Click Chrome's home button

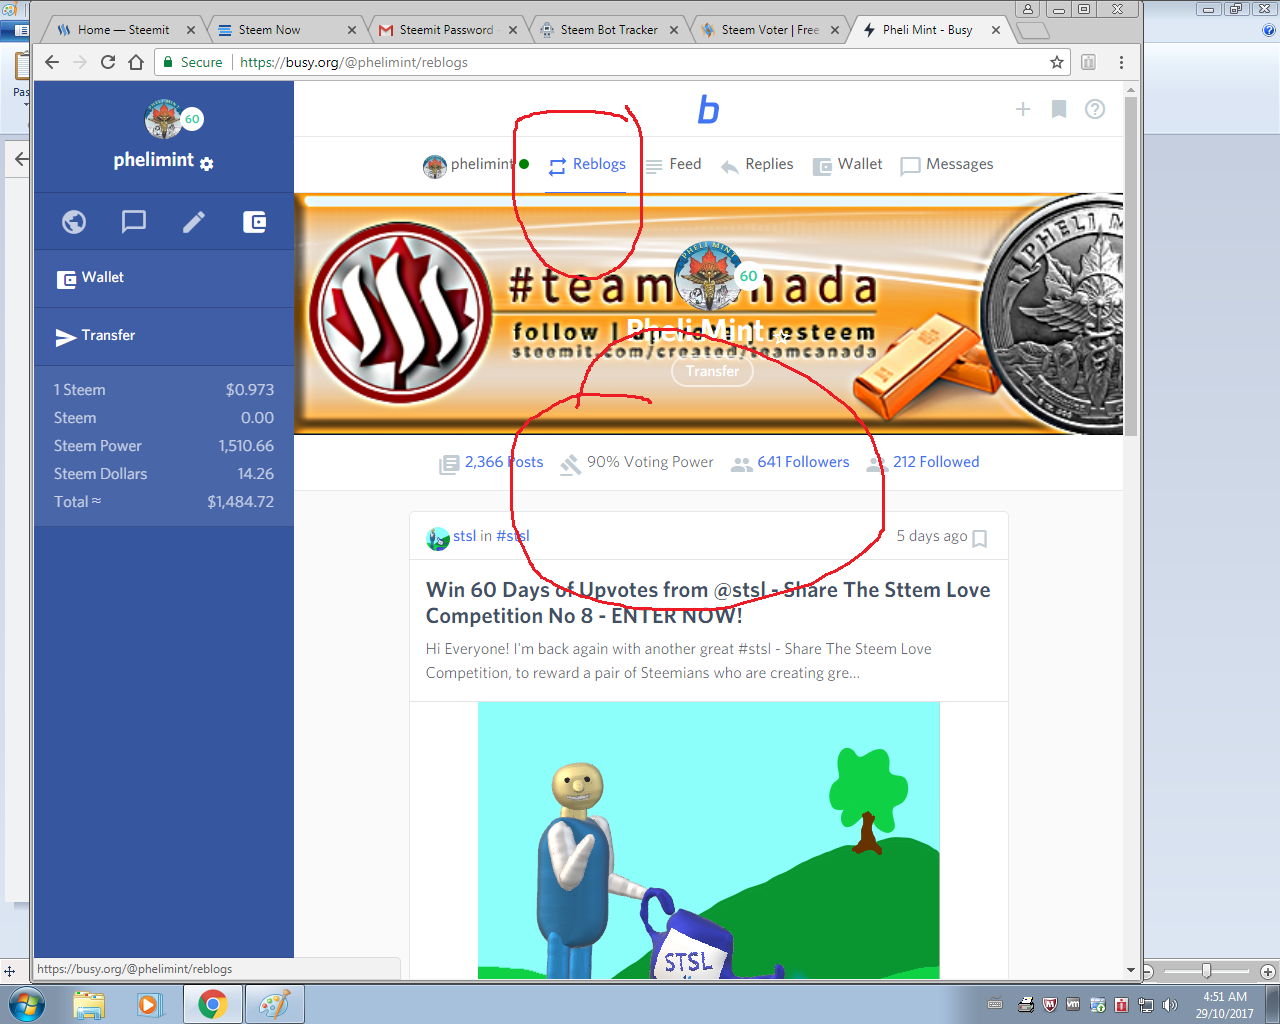click(x=136, y=62)
